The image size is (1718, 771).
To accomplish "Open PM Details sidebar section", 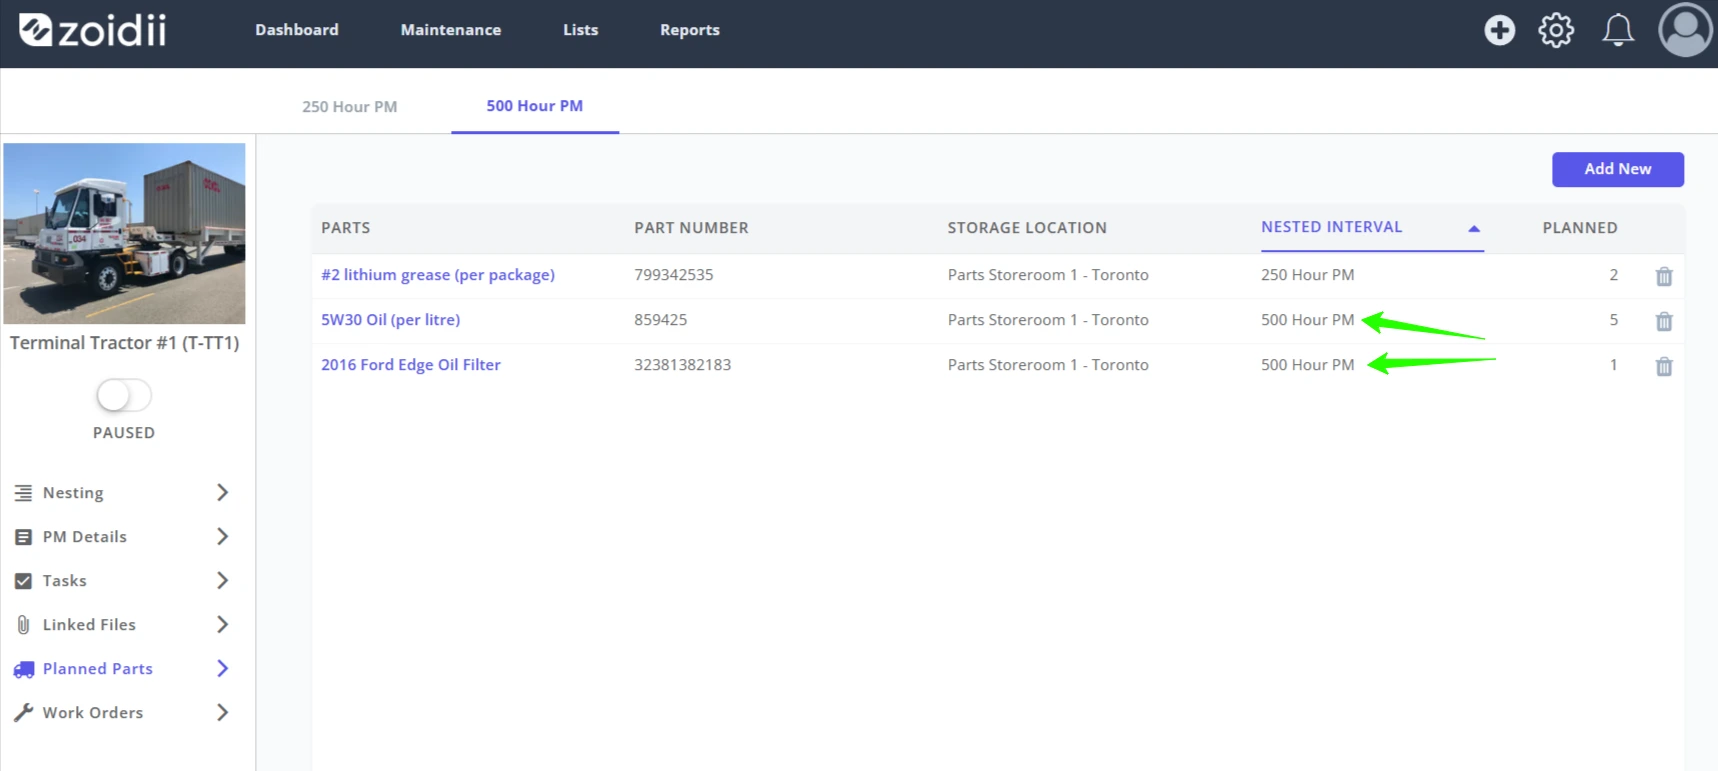I will point(85,536).
